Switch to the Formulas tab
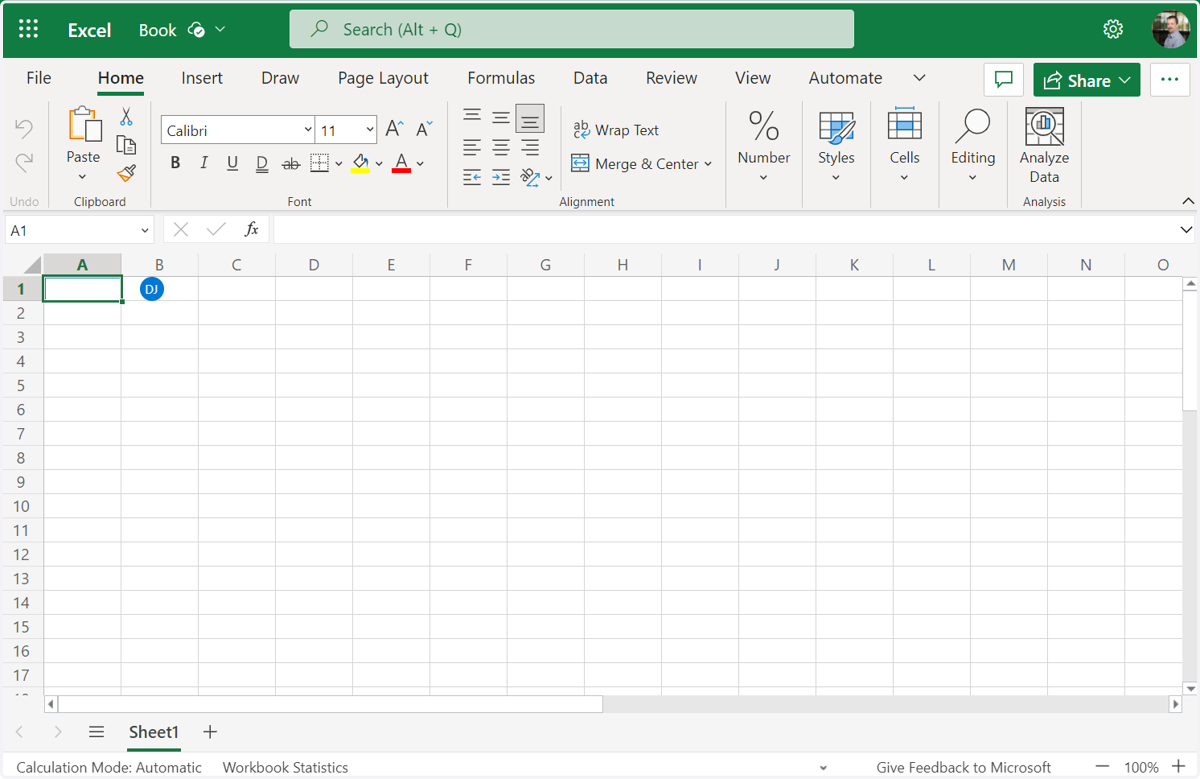Screen dimensions: 1200x779 pos(501,78)
